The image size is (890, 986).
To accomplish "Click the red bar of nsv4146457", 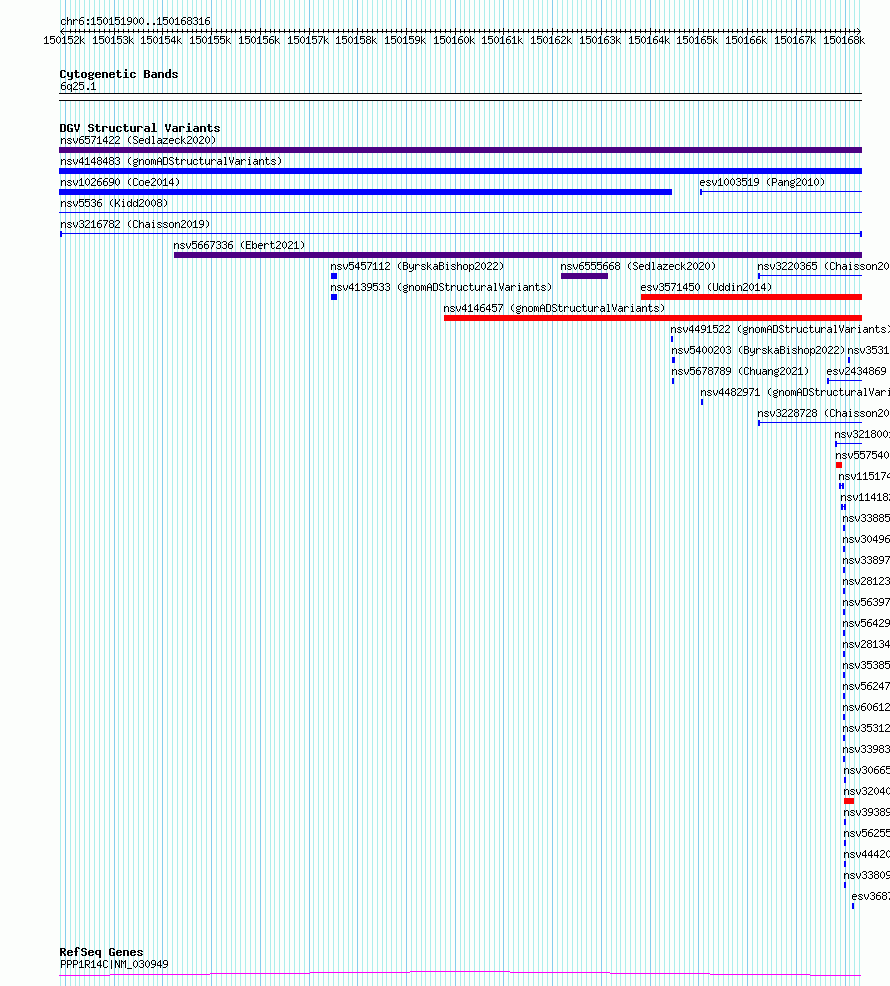I will 653,318.
